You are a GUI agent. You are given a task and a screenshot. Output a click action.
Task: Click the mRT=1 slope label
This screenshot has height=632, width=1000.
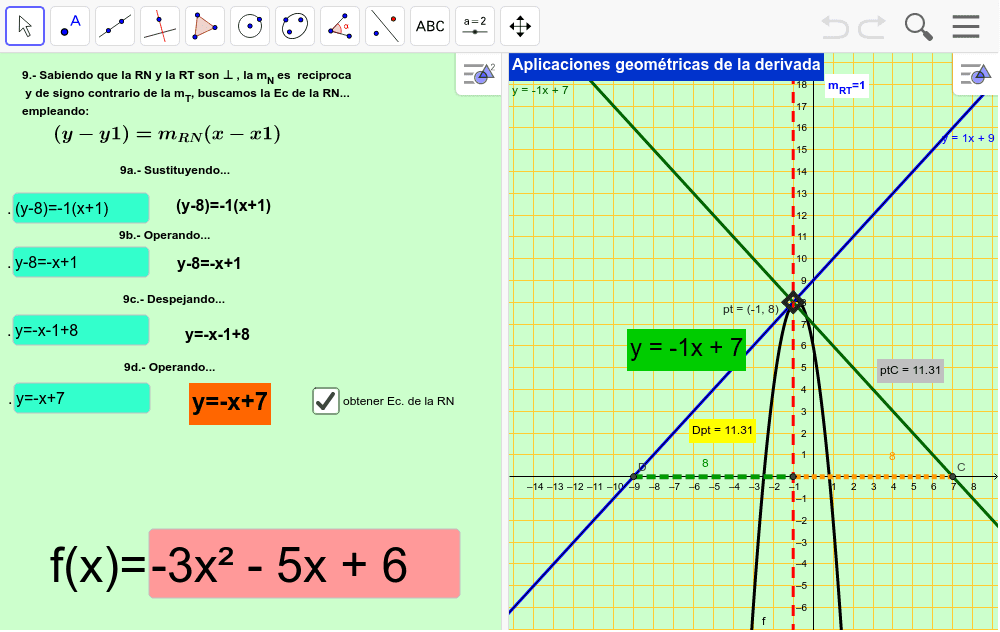(x=846, y=86)
